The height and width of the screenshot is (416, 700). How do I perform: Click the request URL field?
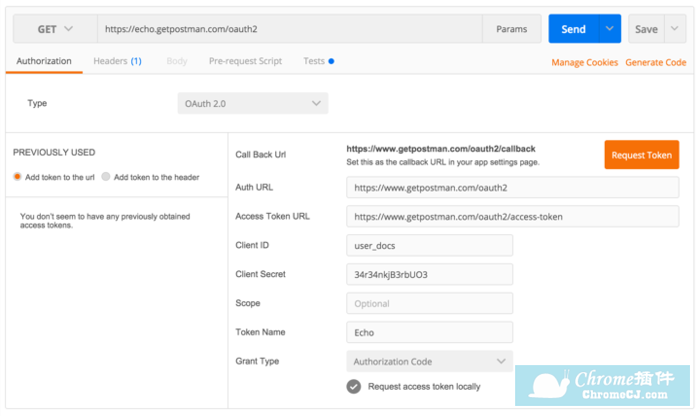click(290, 29)
